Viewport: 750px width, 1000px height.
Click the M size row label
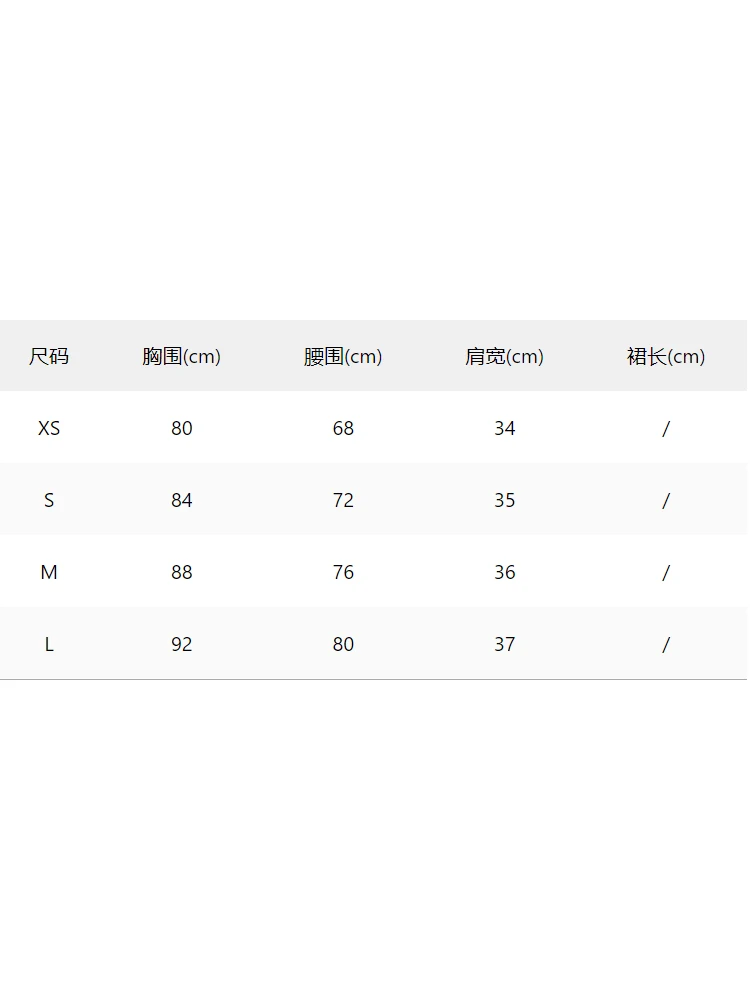coord(49,572)
